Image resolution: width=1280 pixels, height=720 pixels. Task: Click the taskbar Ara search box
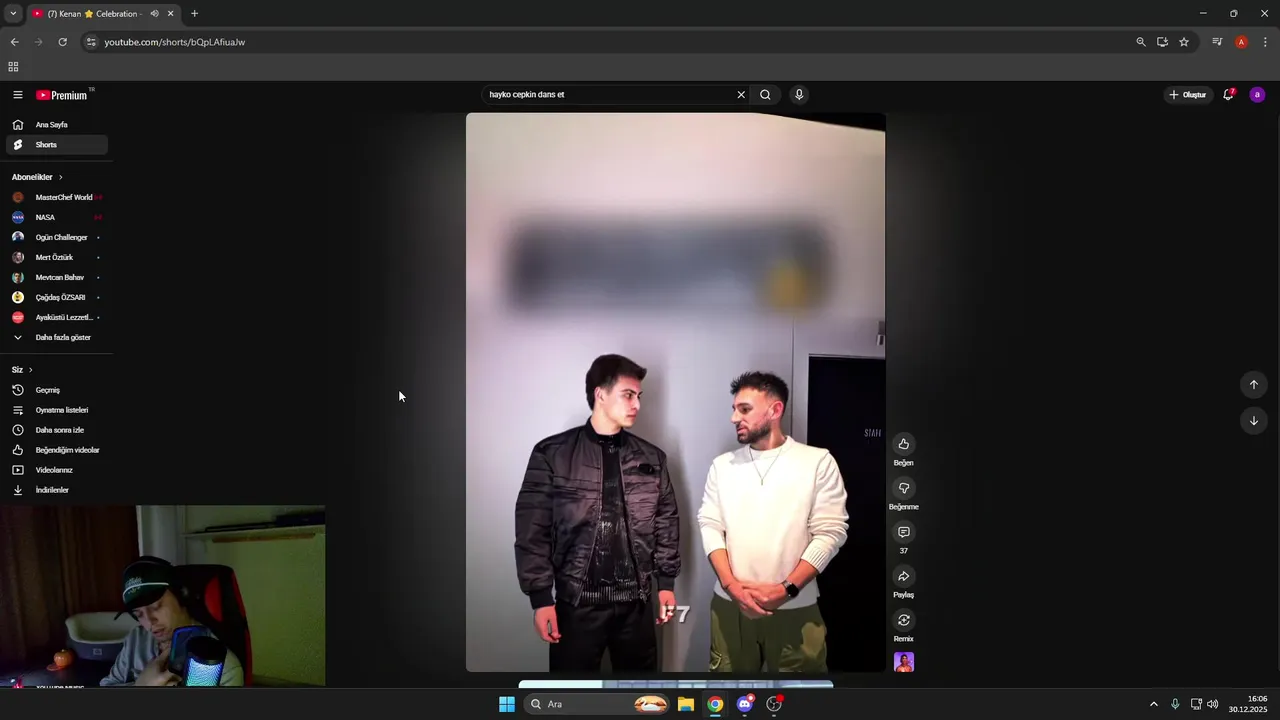coord(597,704)
